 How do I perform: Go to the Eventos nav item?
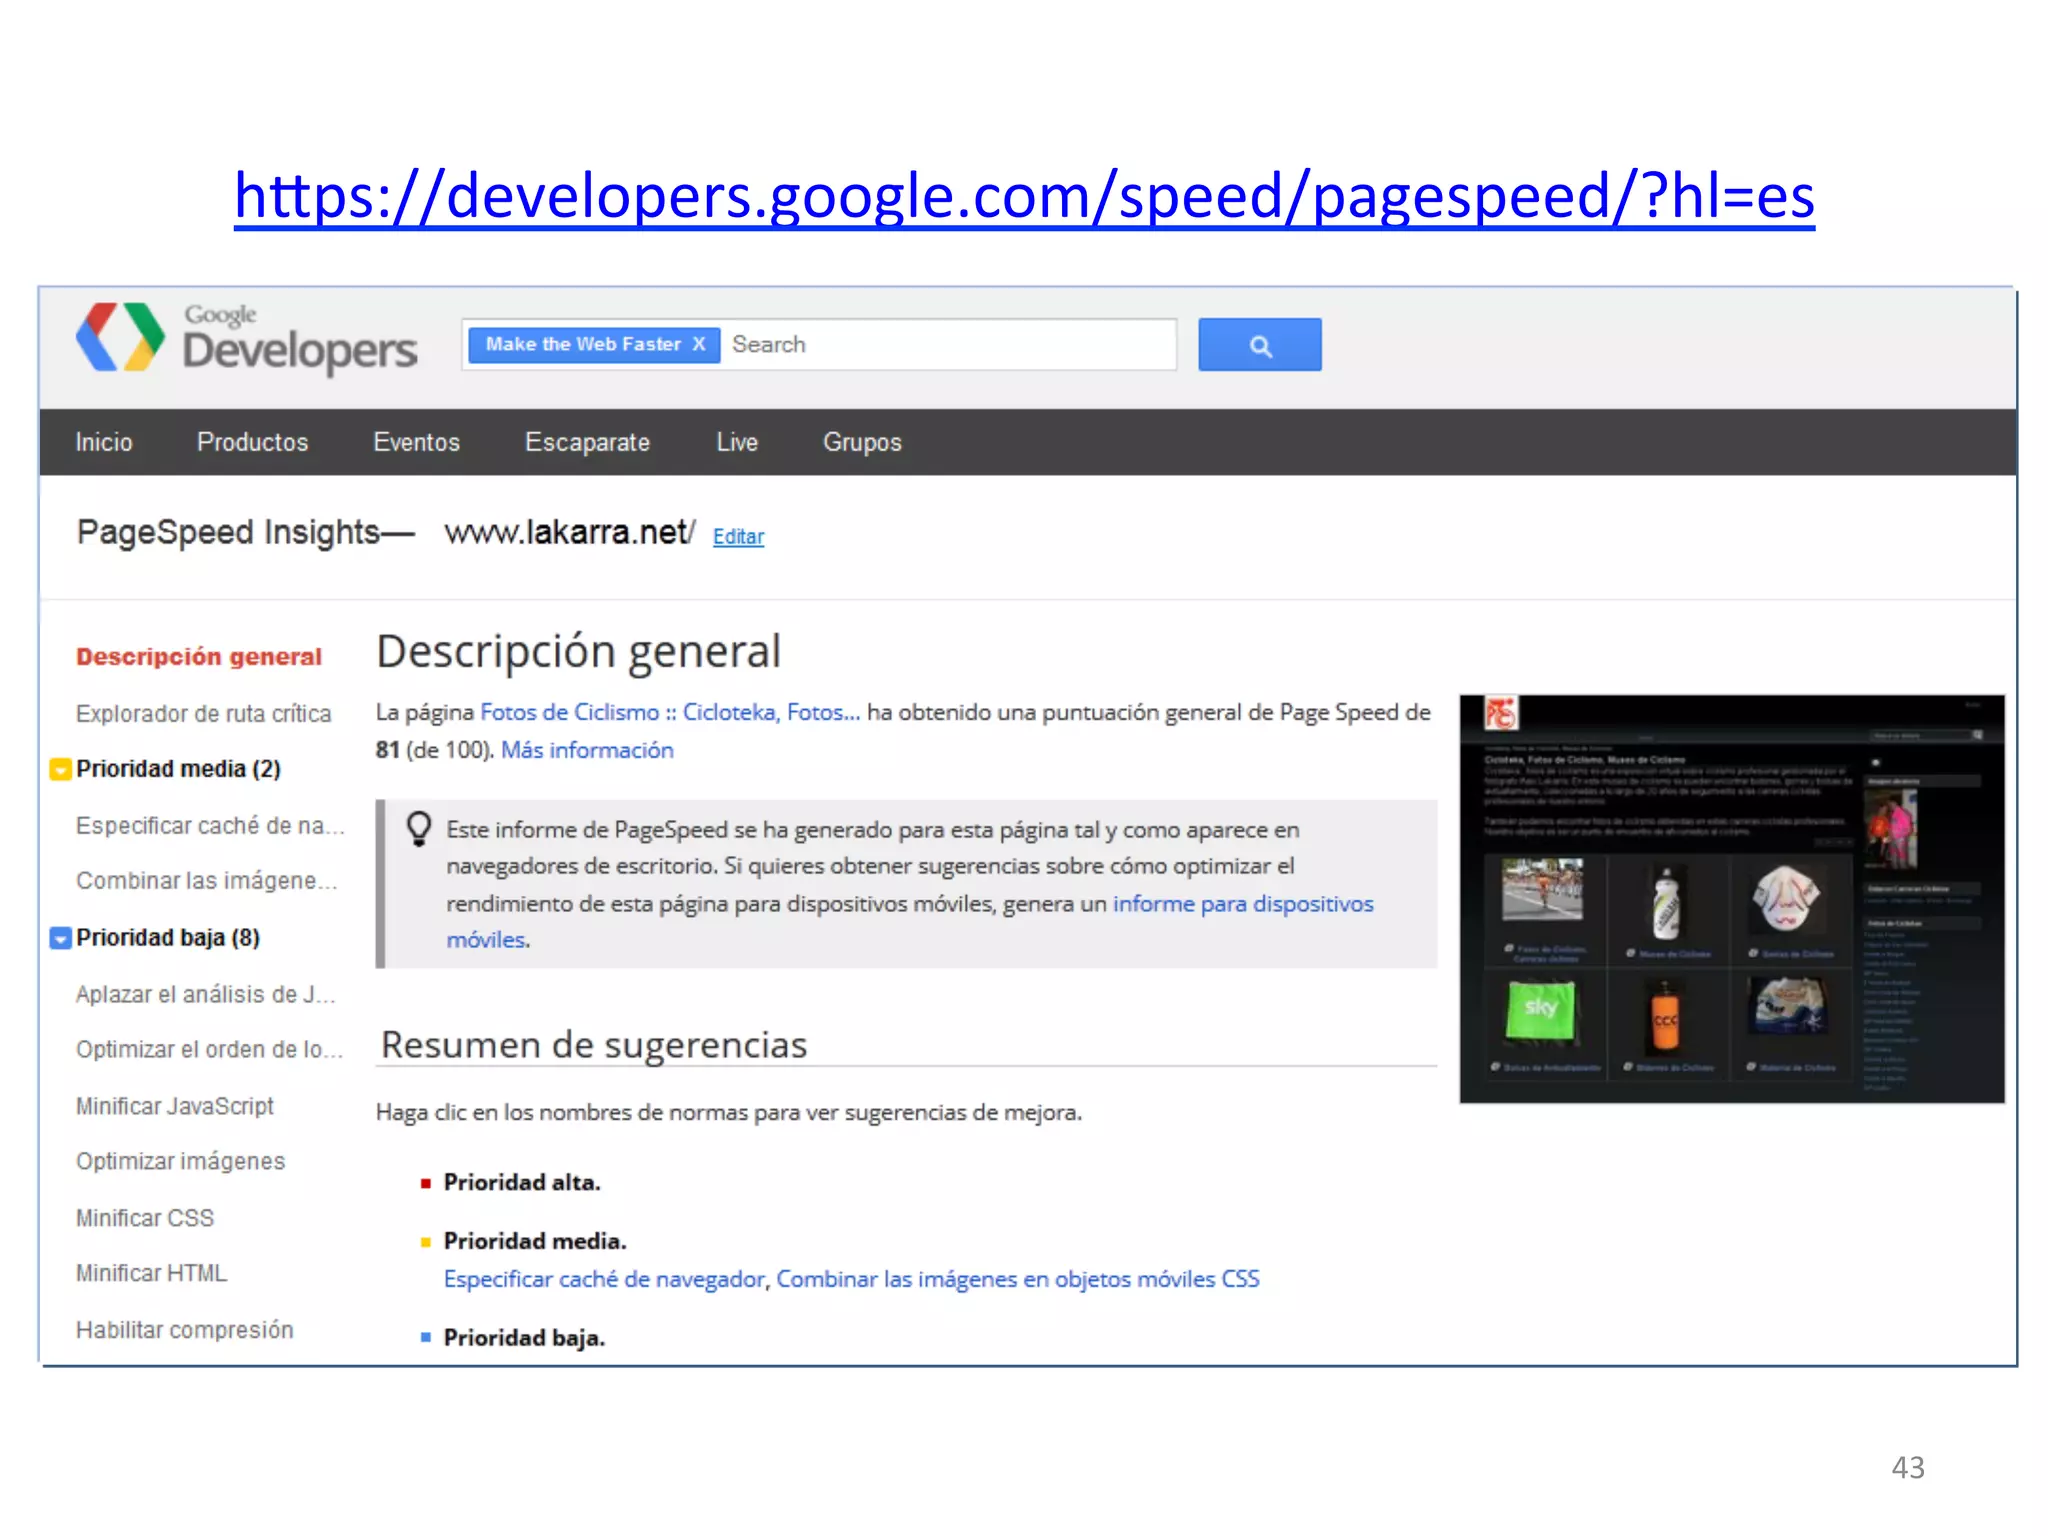[416, 442]
